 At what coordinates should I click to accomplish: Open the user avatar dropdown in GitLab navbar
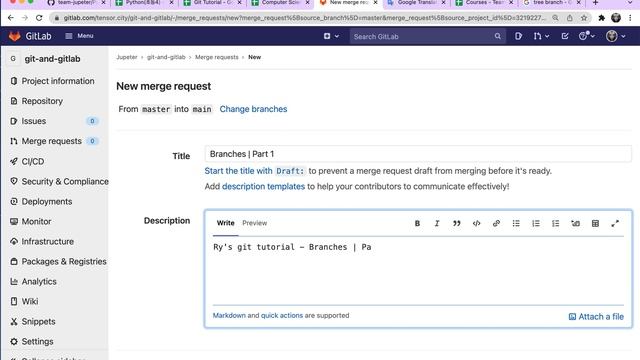pyautogui.click(x=616, y=36)
